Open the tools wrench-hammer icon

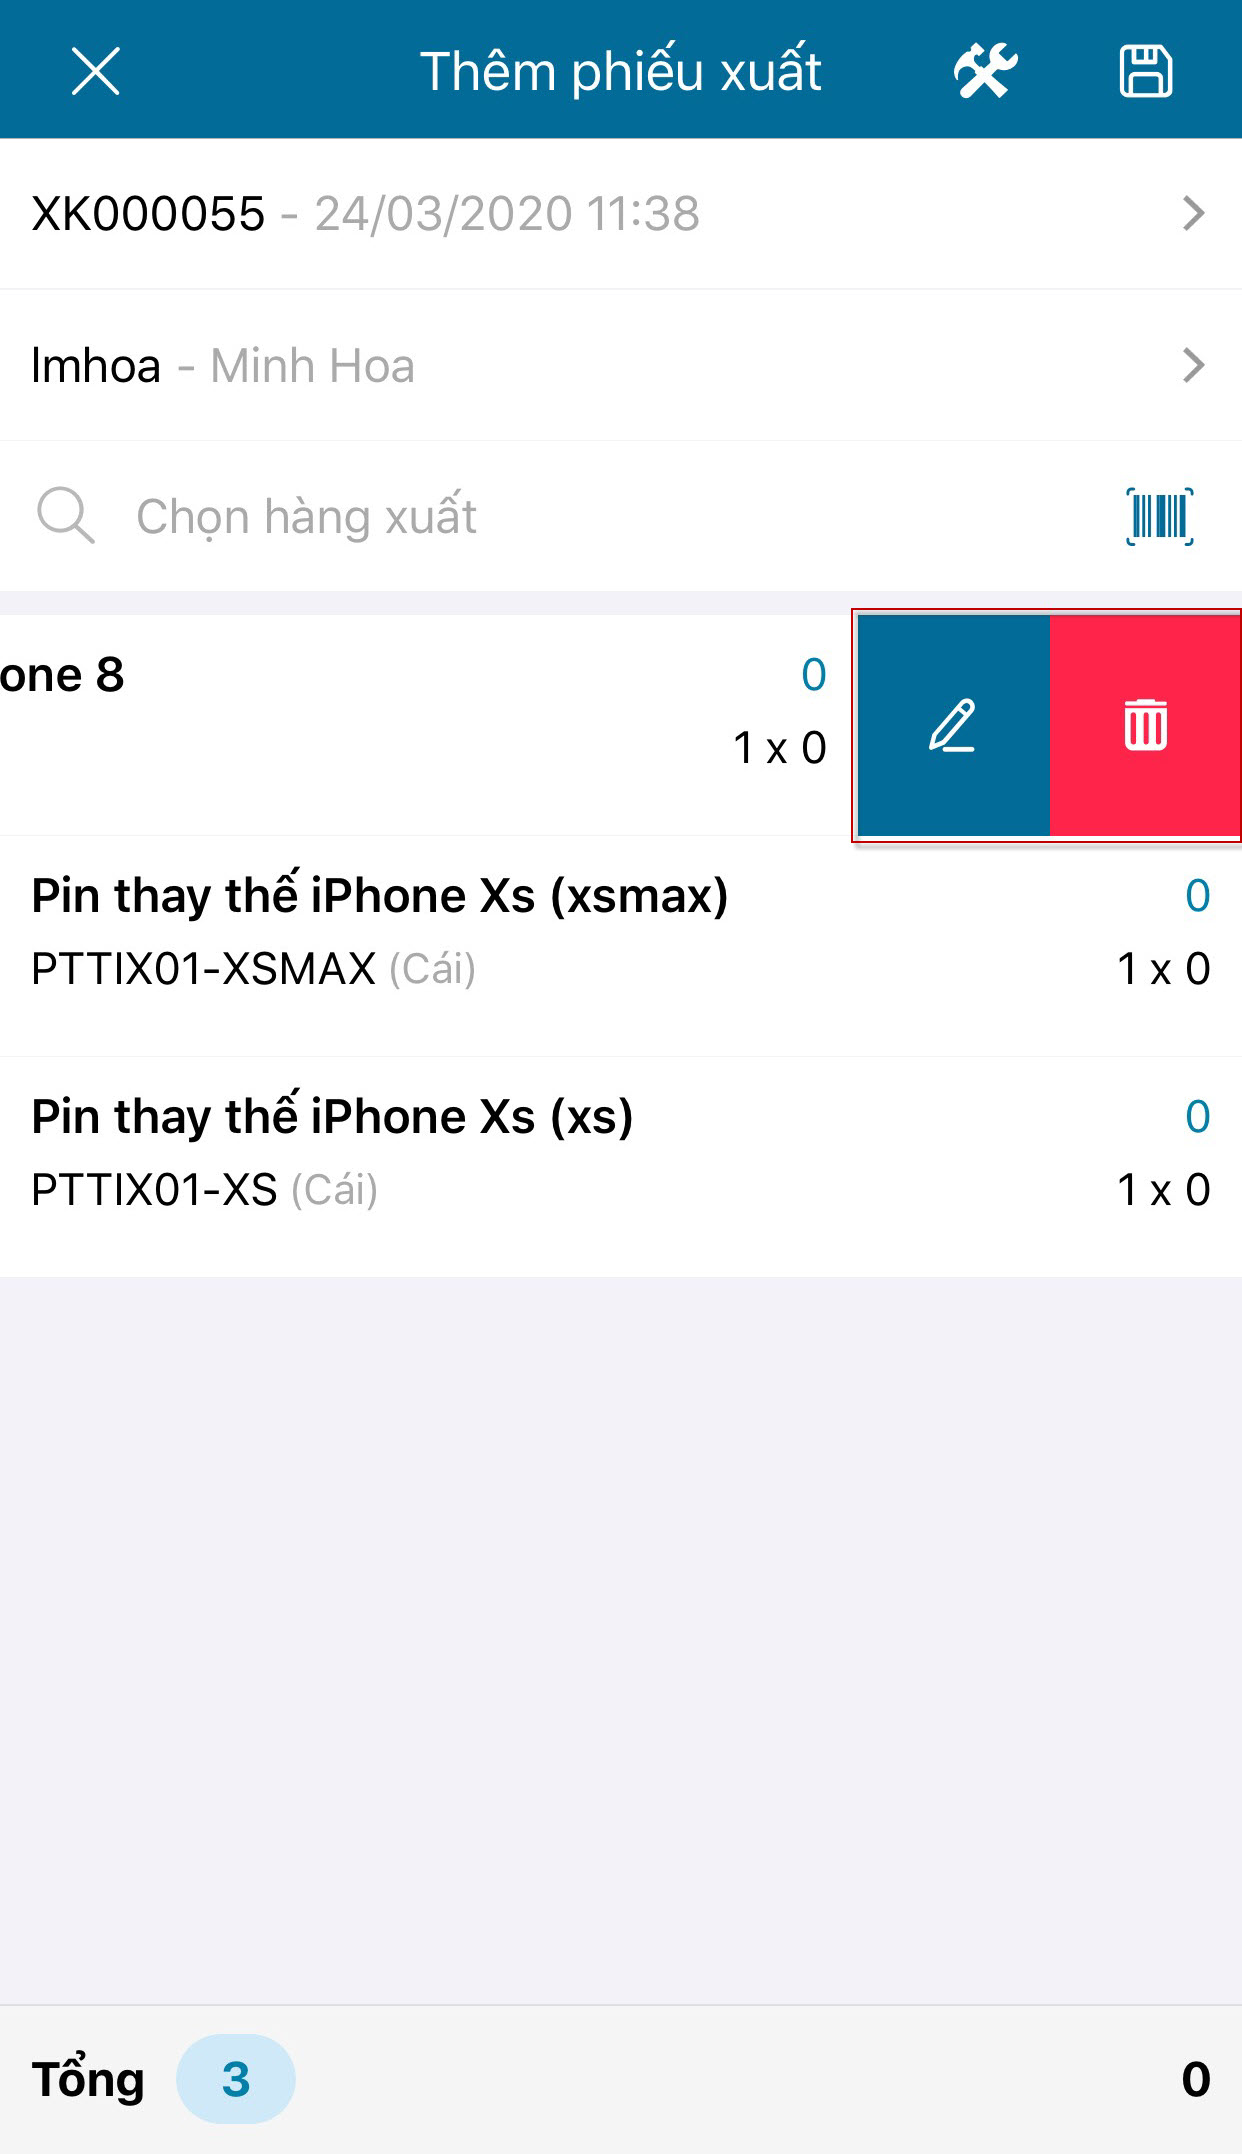(985, 71)
